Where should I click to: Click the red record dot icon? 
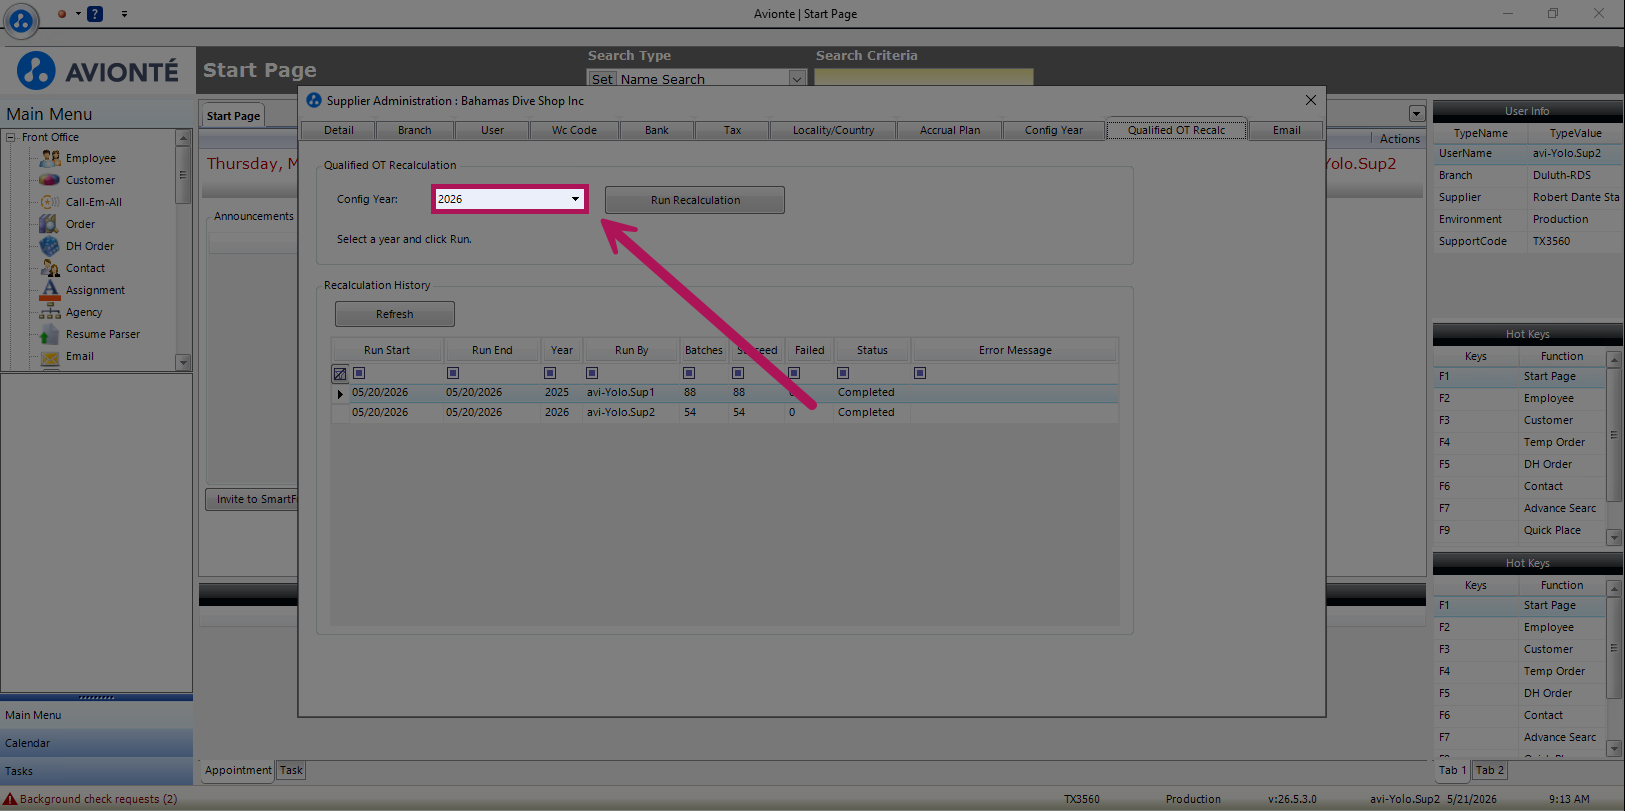click(62, 14)
